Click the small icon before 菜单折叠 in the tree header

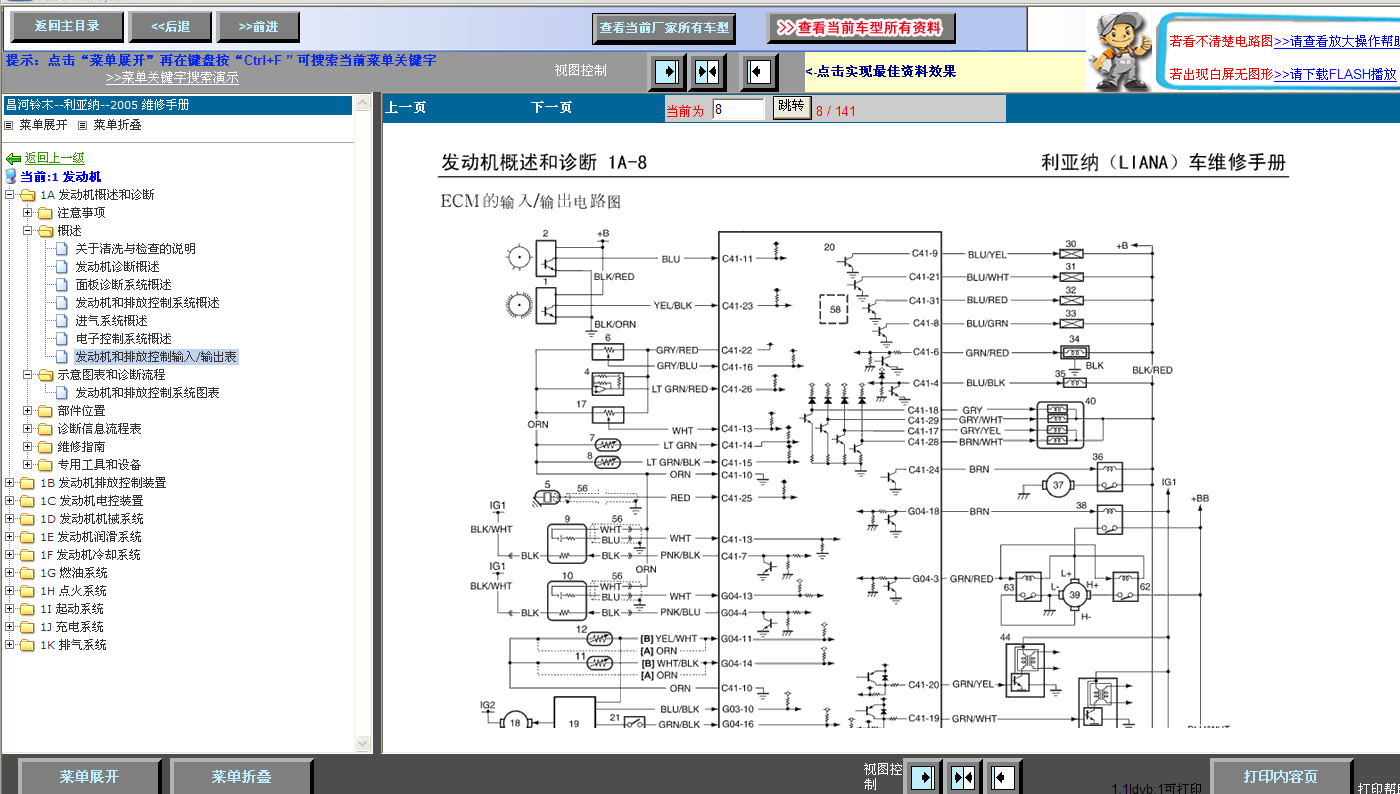point(83,125)
